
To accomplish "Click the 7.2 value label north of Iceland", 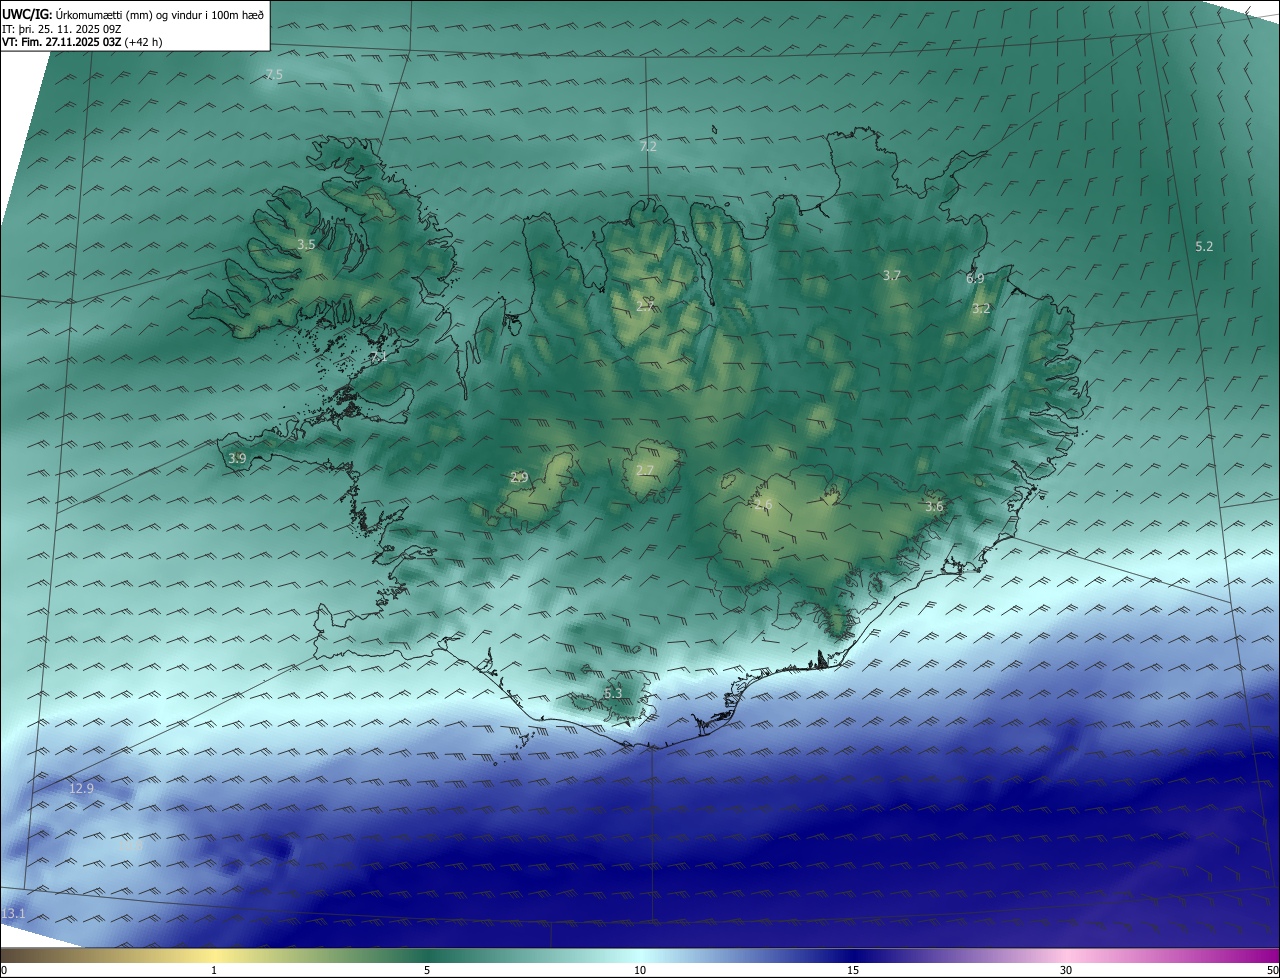I will (x=648, y=146).
